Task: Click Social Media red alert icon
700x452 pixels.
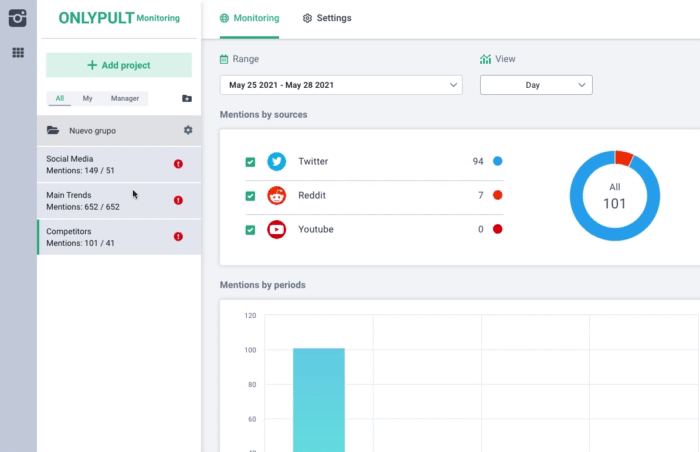Action: click(x=178, y=164)
